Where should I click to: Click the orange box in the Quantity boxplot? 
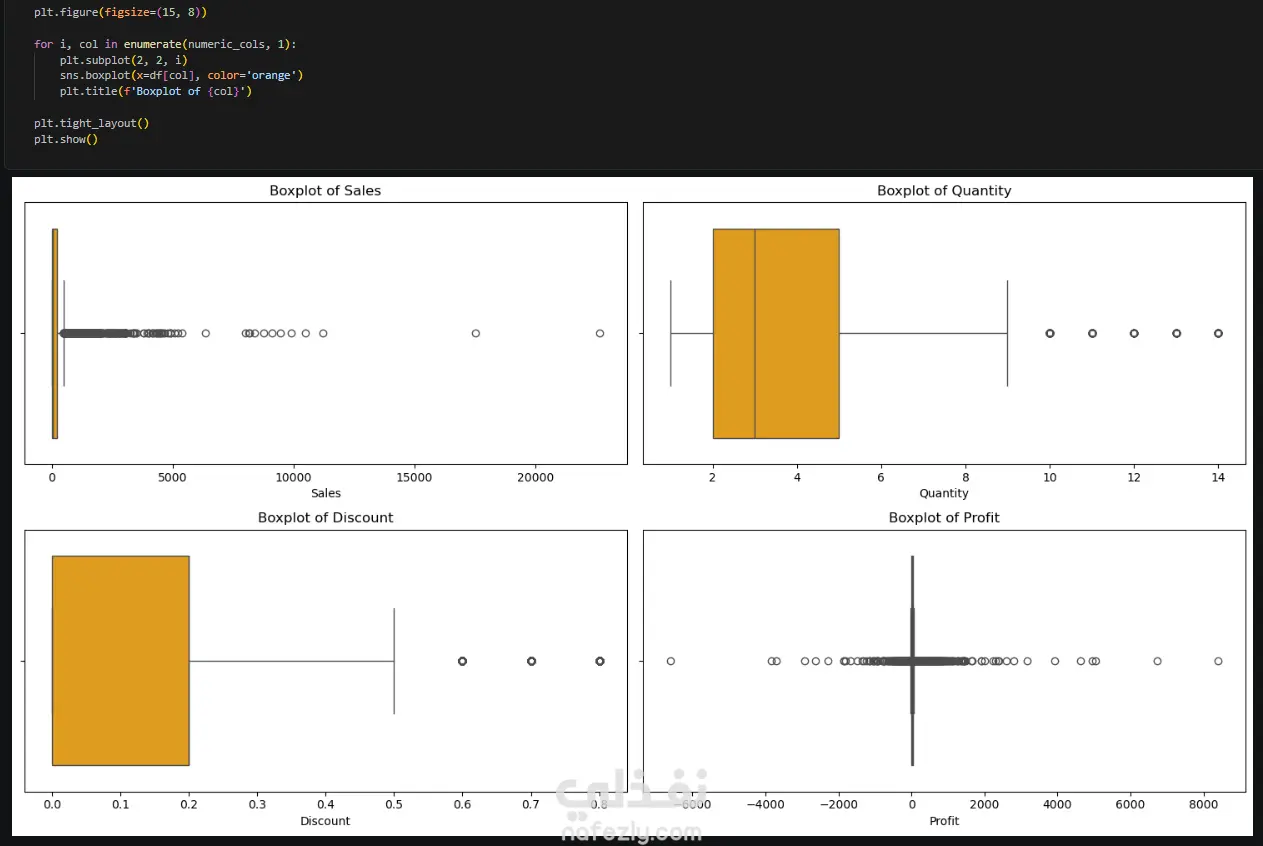point(776,333)
